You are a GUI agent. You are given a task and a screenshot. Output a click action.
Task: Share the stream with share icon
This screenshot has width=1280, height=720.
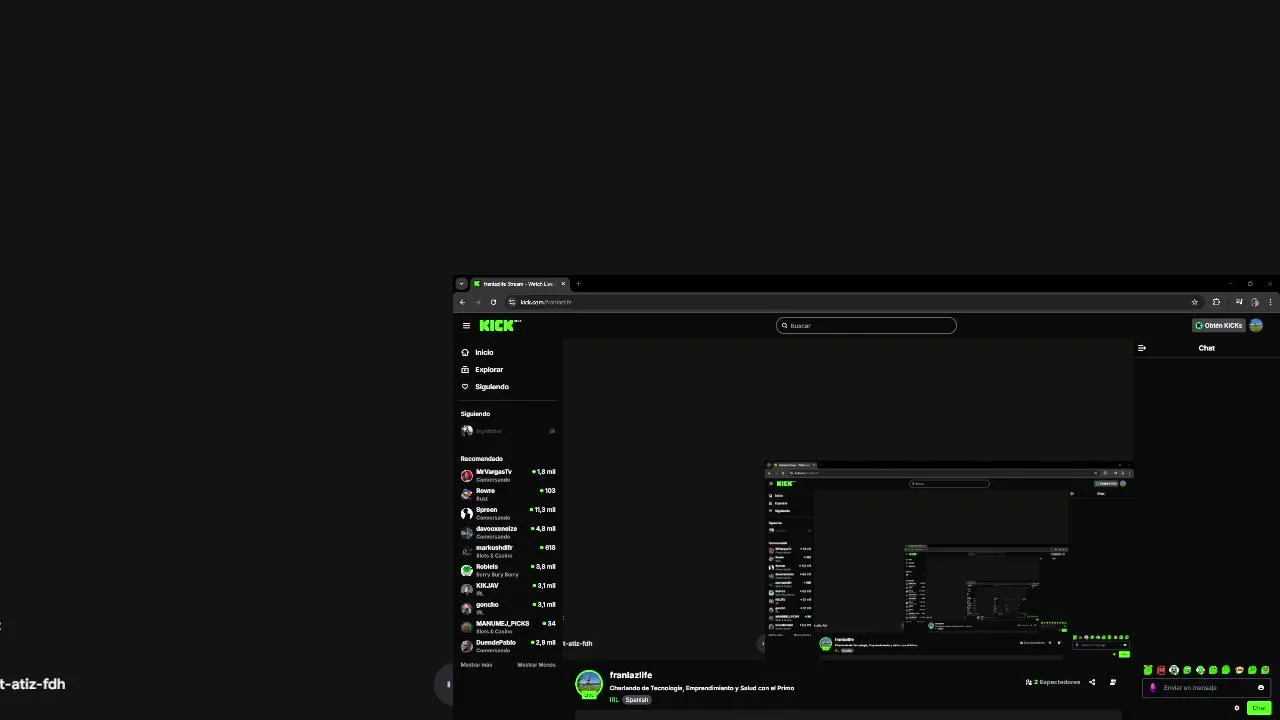1092,682
